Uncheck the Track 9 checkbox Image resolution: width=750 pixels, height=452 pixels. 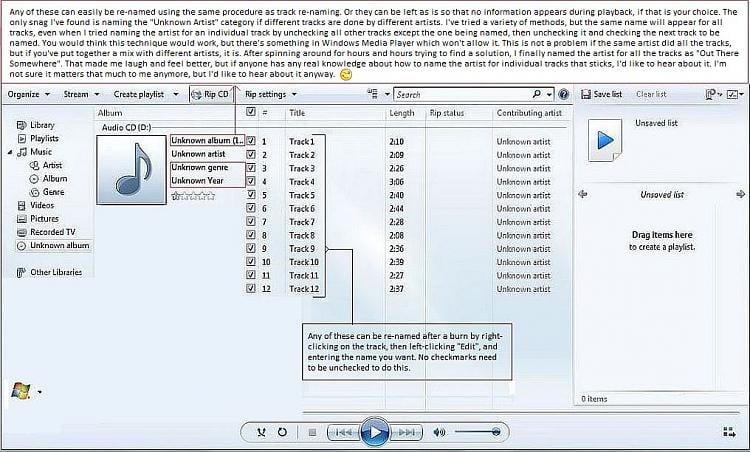[x=251, y=248]
